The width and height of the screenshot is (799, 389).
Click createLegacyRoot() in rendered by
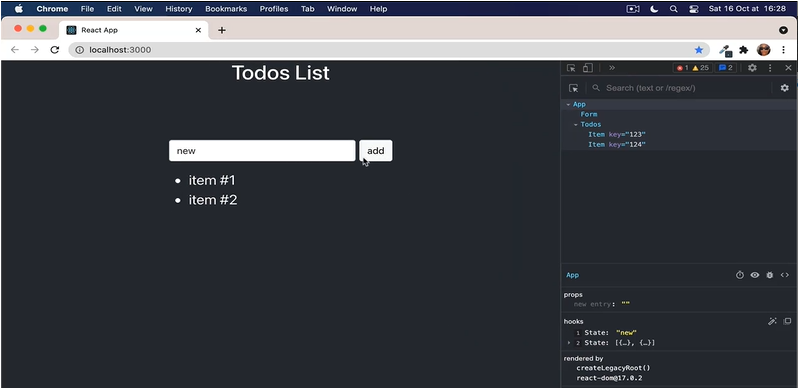(x=614, y=368)
